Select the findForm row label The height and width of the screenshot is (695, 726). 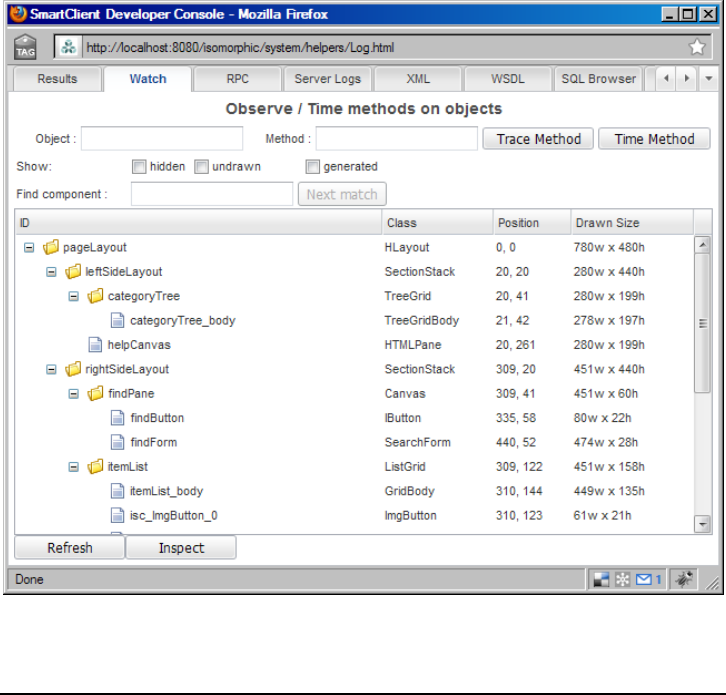click(x=154, y=443)
